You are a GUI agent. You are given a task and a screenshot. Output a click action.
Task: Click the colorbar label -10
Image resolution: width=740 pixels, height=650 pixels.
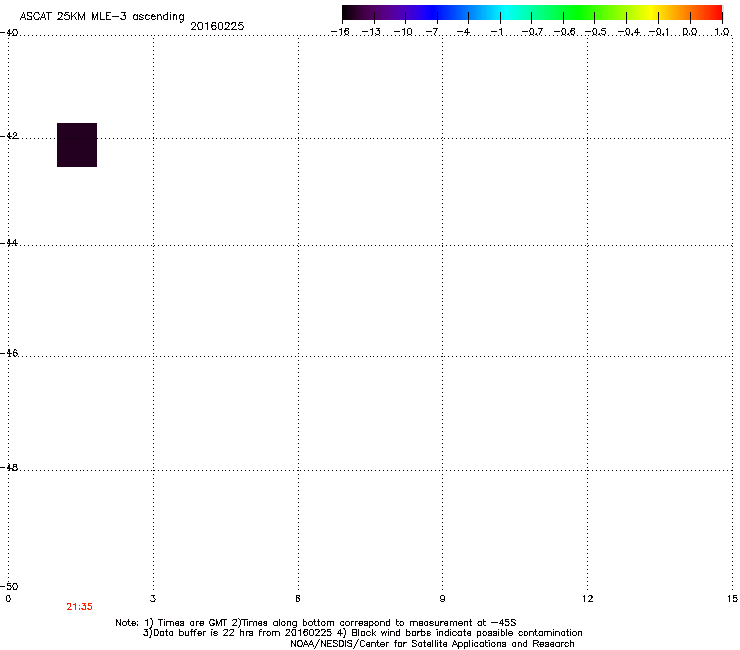(x=403, y=32)
